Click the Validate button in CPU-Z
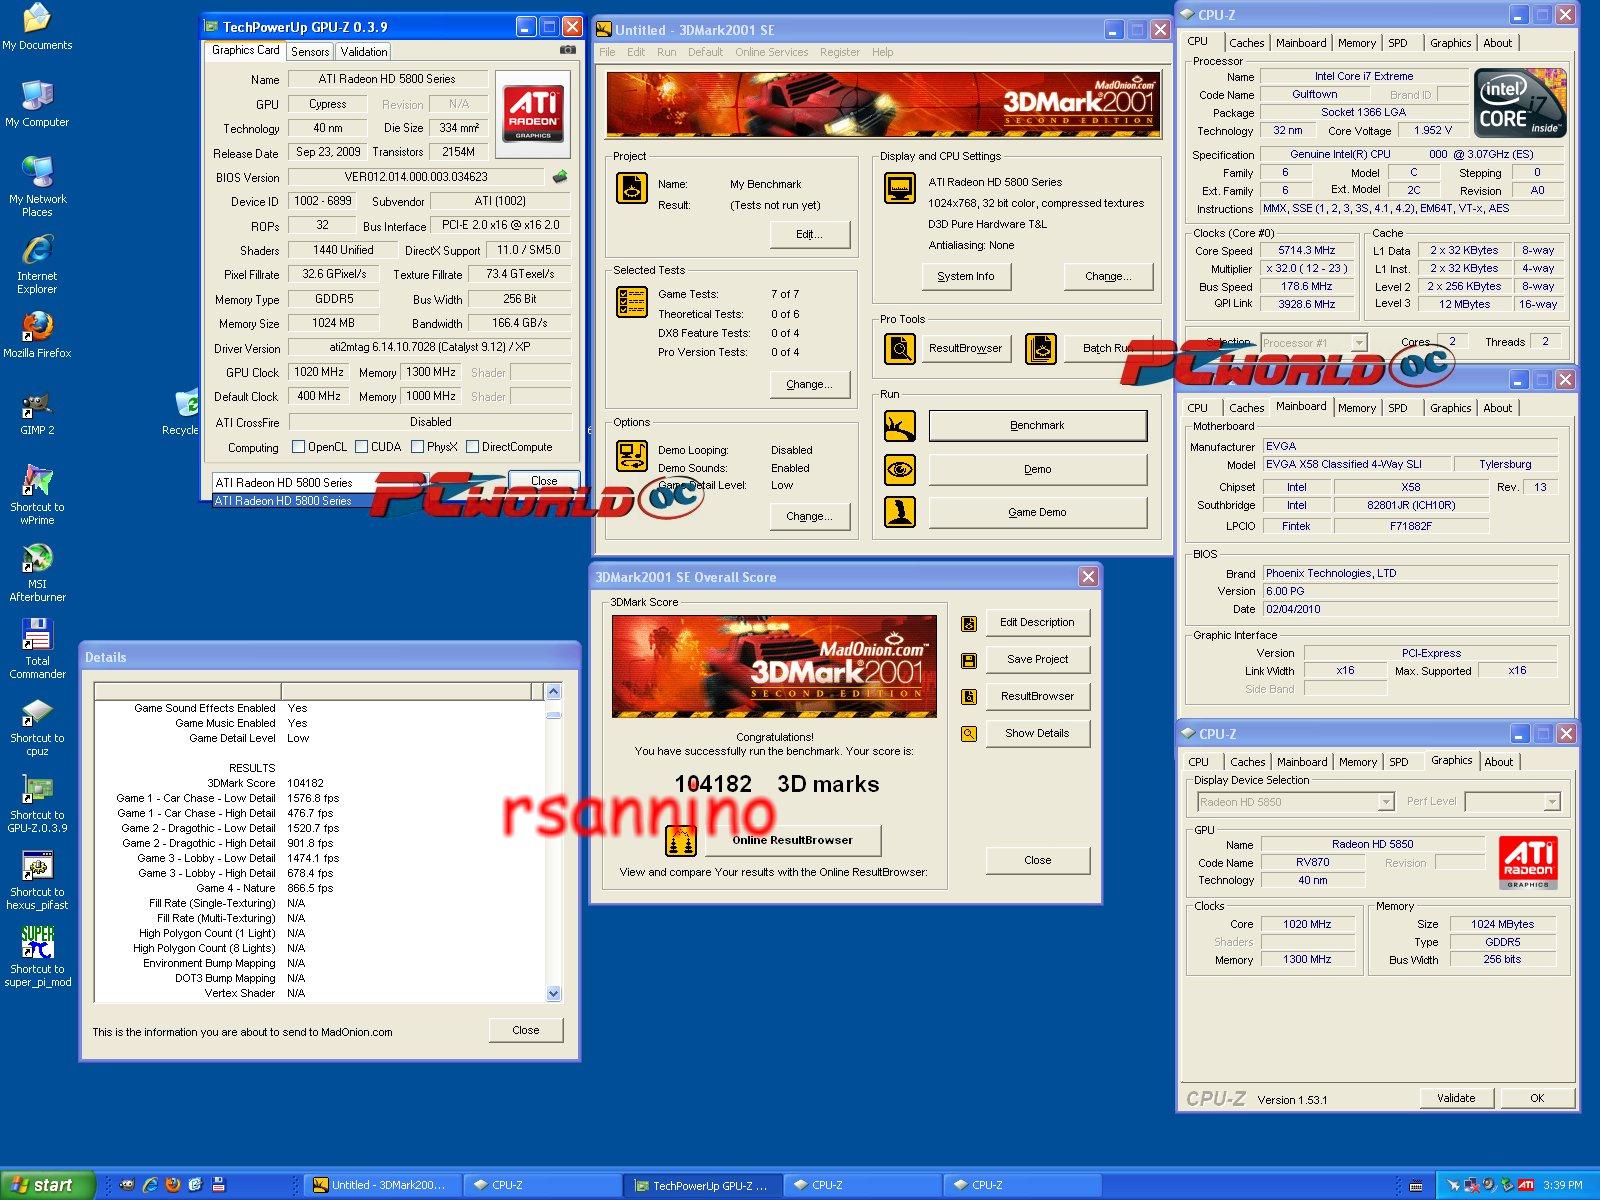The height and width of the screenshot is (1200, 1600). 1456,1098
